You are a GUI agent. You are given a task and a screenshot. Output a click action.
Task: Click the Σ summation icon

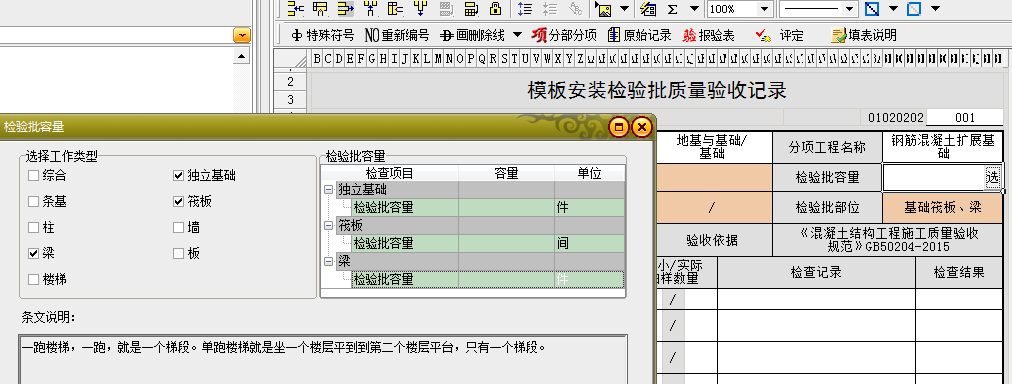(672, 9)
